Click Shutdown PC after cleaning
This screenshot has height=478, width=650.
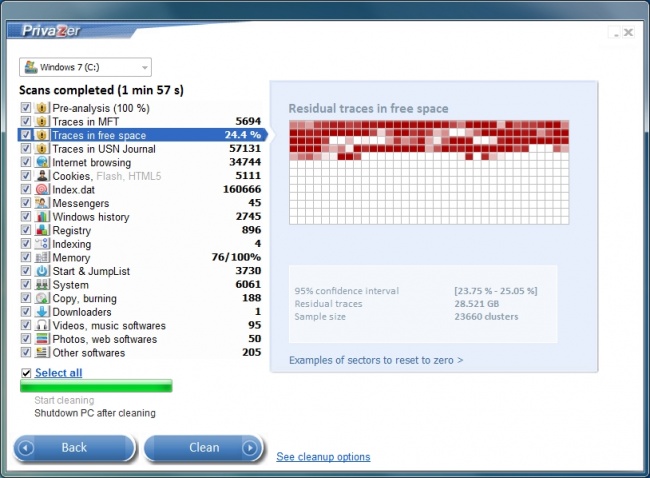click(x=95, y=413)
